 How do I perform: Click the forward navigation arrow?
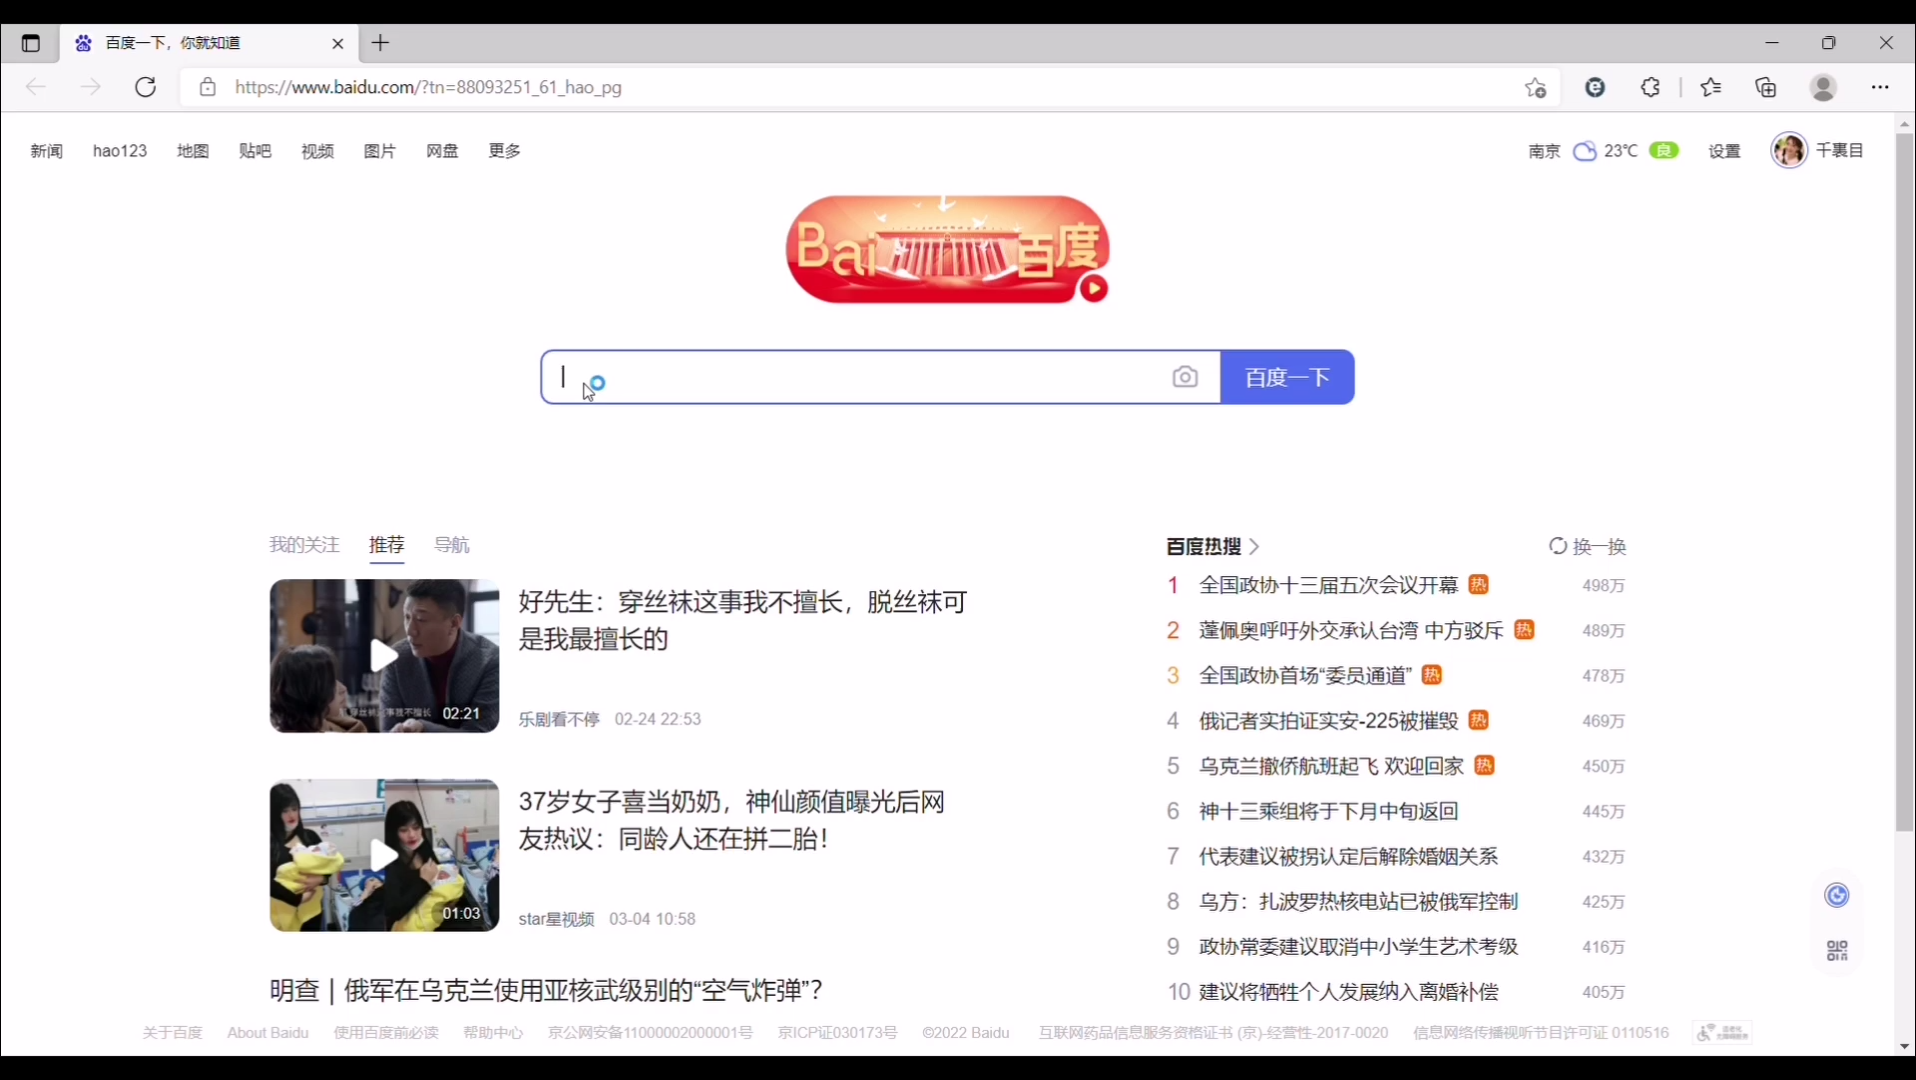tap(91, 87)
